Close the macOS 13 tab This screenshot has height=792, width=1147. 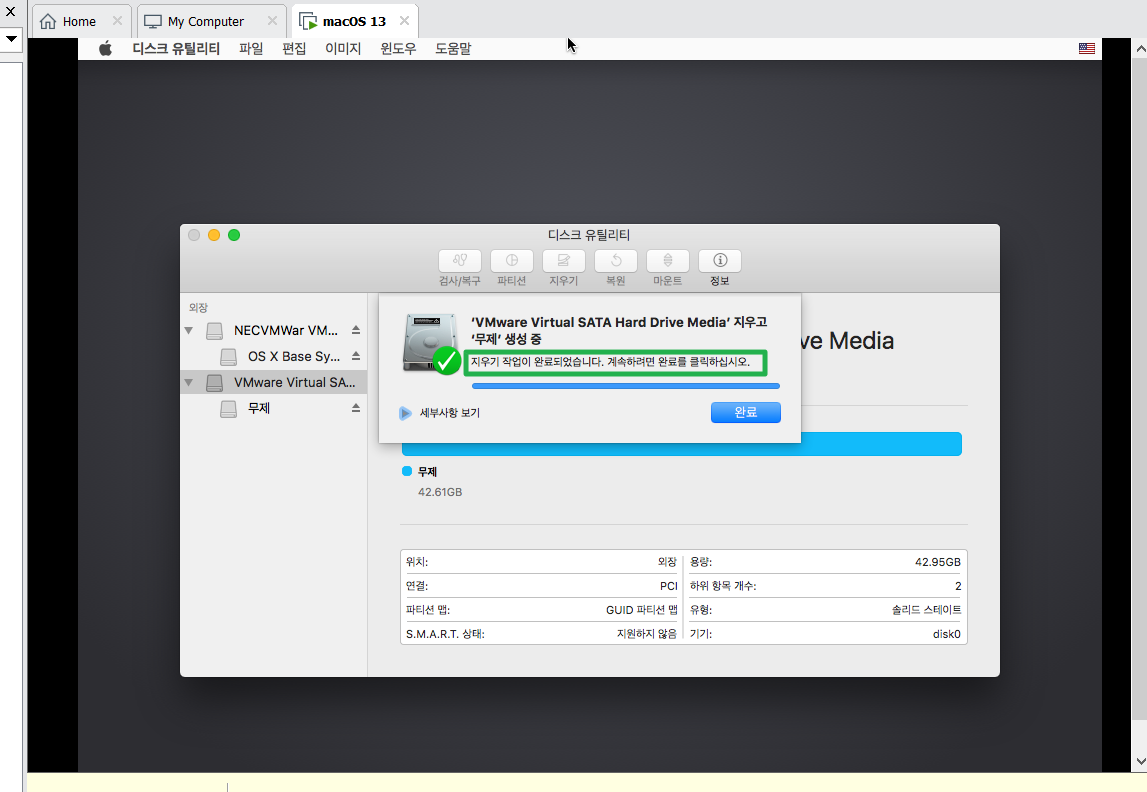(x=405, y=20)
